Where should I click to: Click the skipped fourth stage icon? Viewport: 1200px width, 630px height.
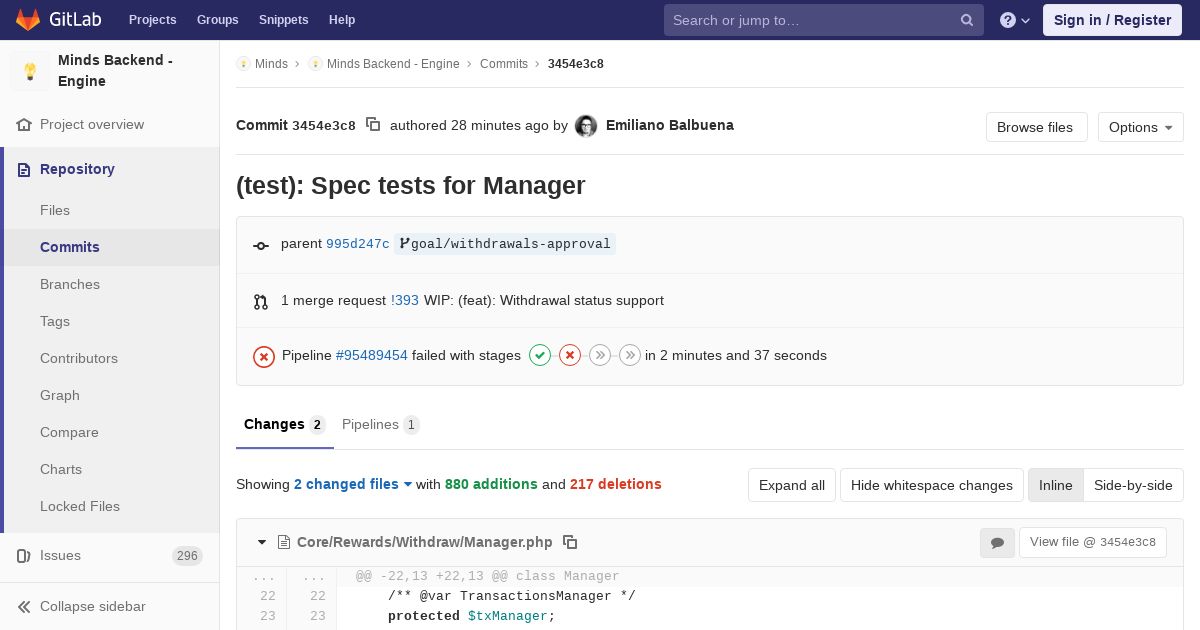tap(630, 355)
